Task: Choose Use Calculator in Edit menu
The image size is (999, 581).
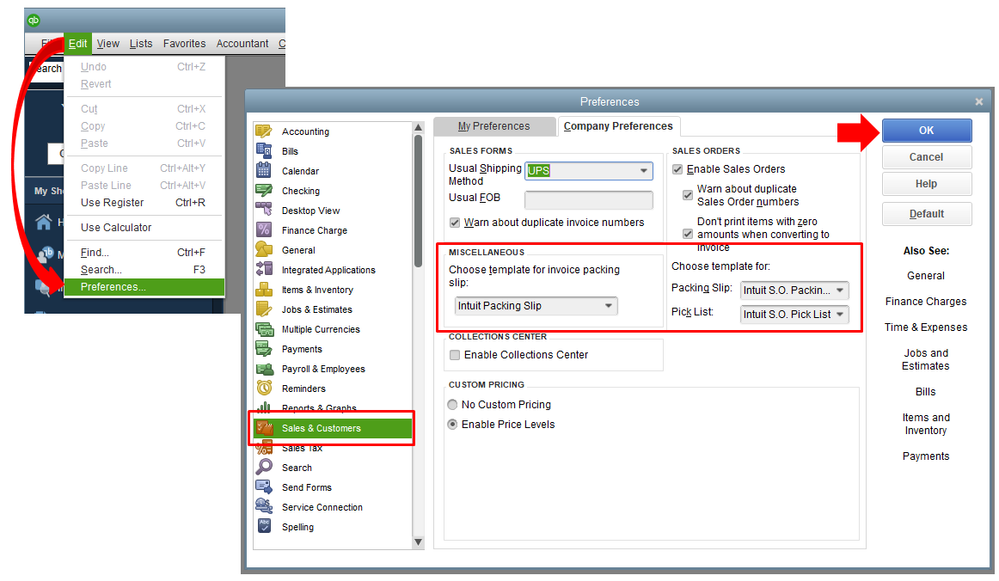Action: click(x=144, y=227)
